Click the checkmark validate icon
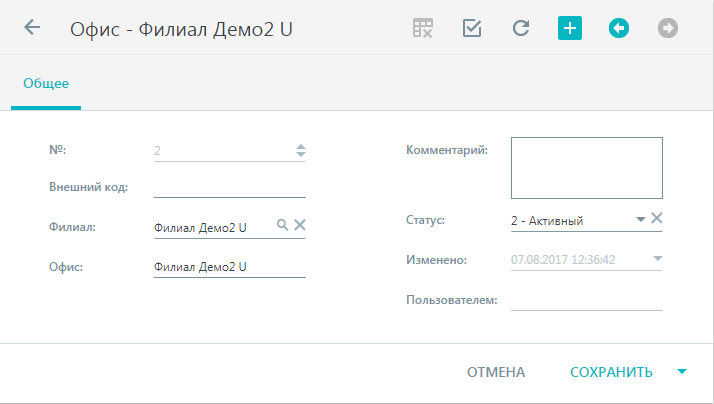The image size is (714, 404). coord(472,28)
